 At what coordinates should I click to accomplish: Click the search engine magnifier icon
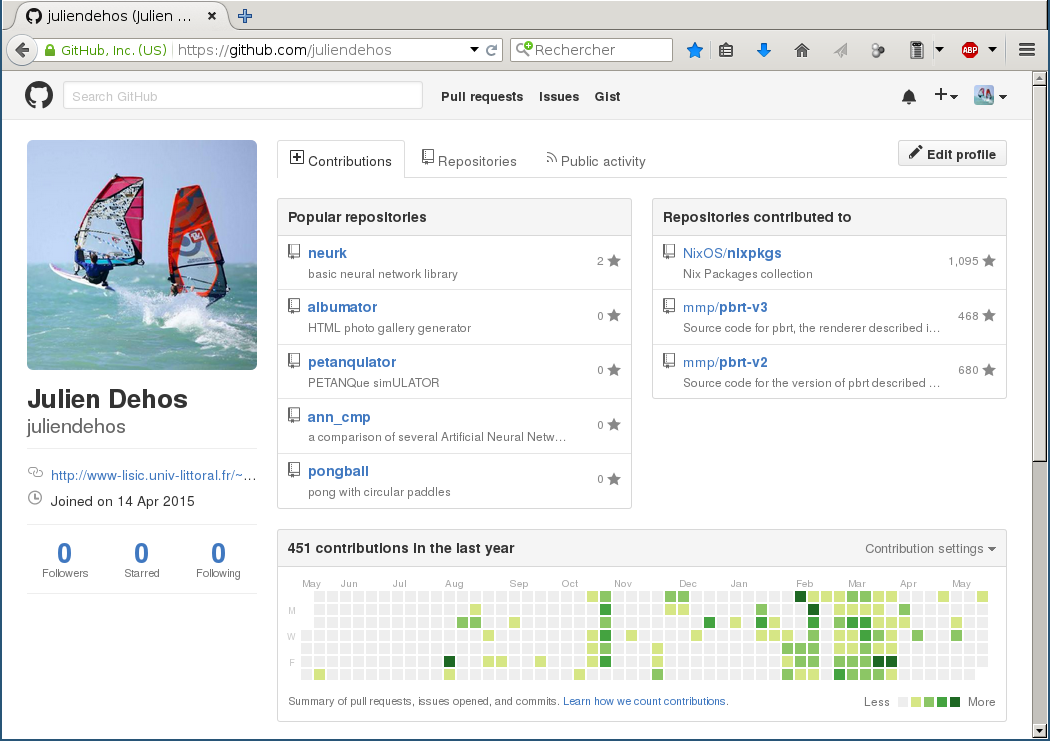pos(524,49)
